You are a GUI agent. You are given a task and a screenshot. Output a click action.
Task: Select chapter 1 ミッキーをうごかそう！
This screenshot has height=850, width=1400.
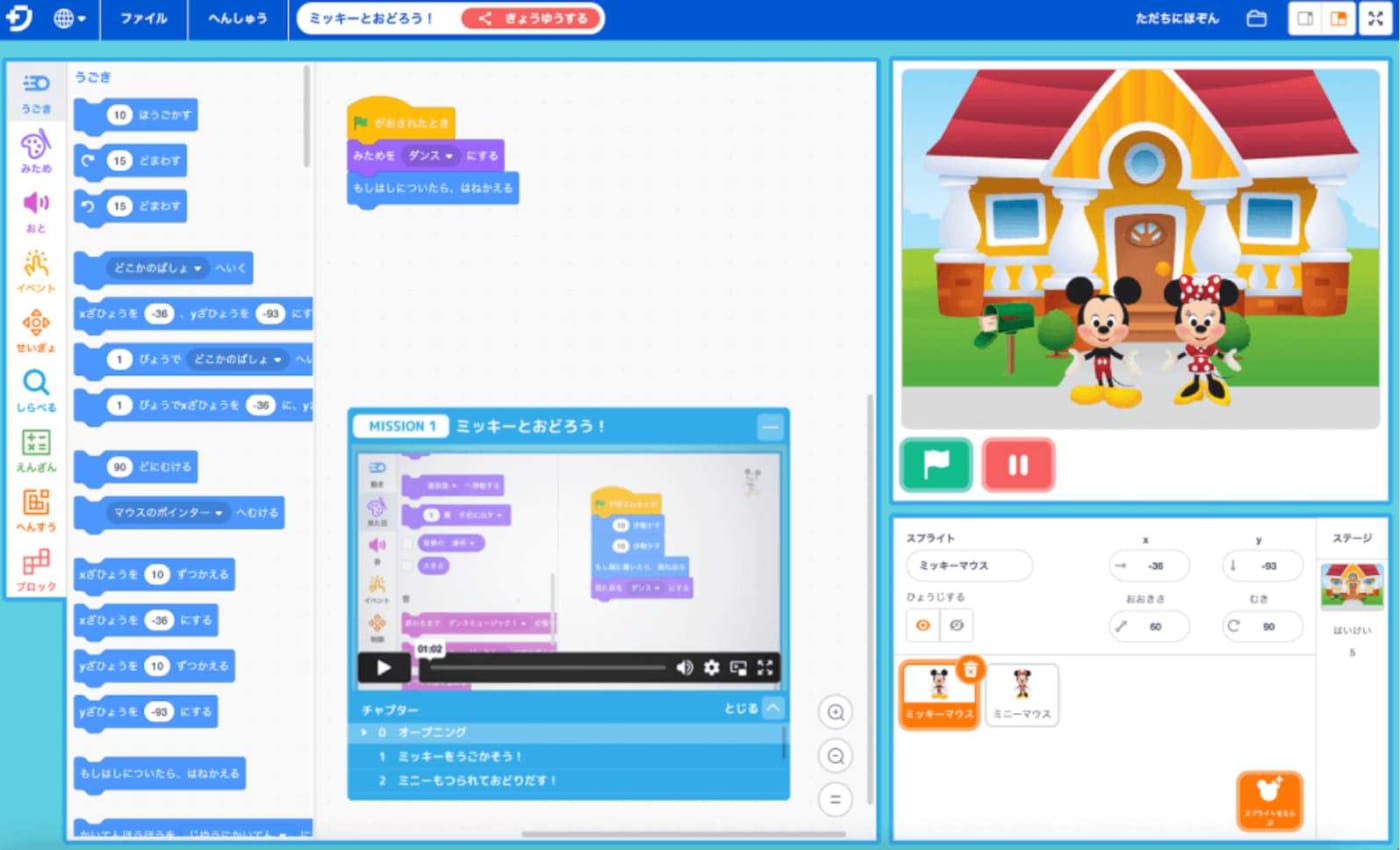tap(460, 756)
